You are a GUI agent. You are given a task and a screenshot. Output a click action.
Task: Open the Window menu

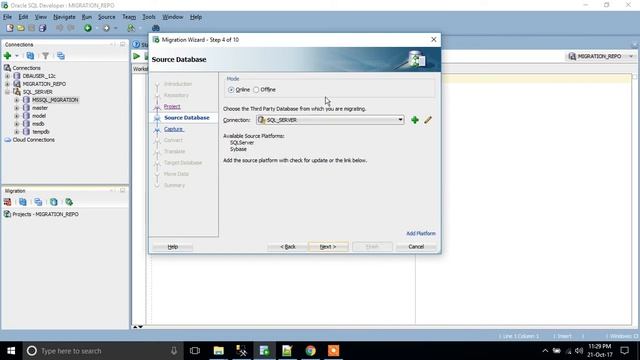[x=173, y=17]
